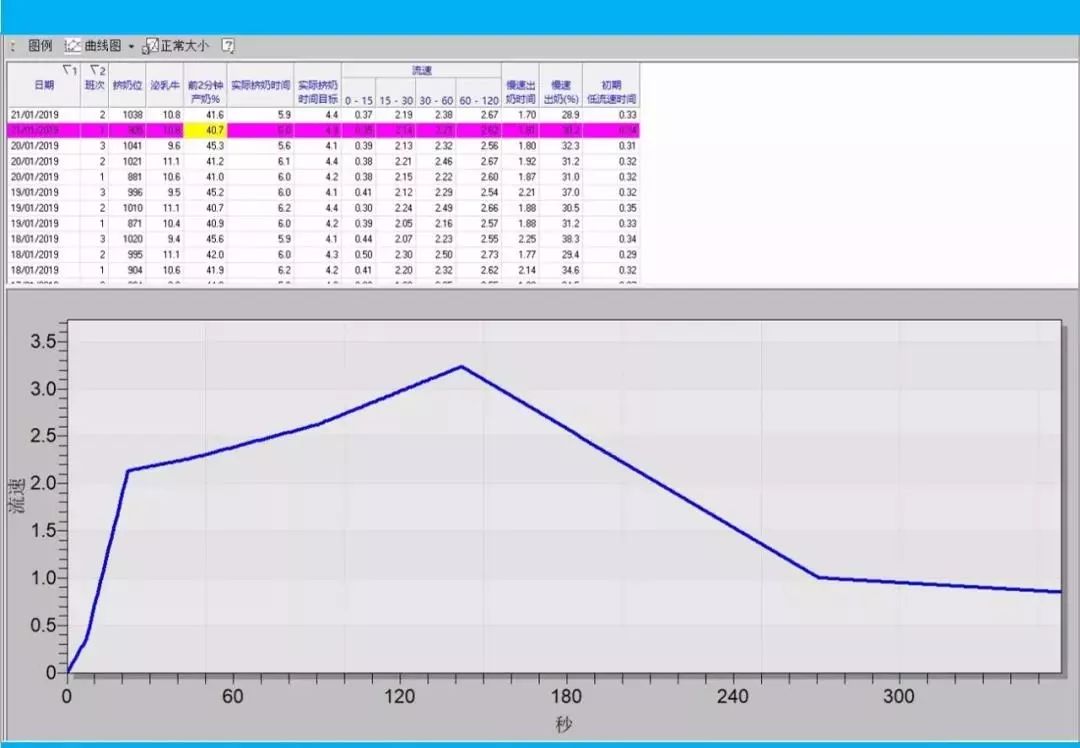Click the help question mark icon

[228, 46]
